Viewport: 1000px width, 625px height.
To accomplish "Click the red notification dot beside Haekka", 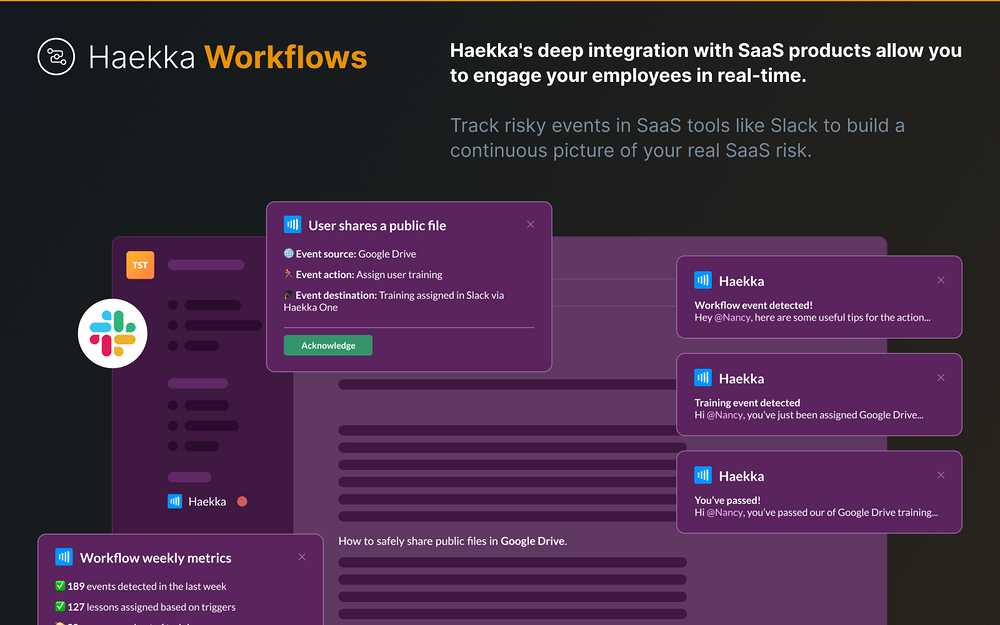I will (x=242, y=501).
